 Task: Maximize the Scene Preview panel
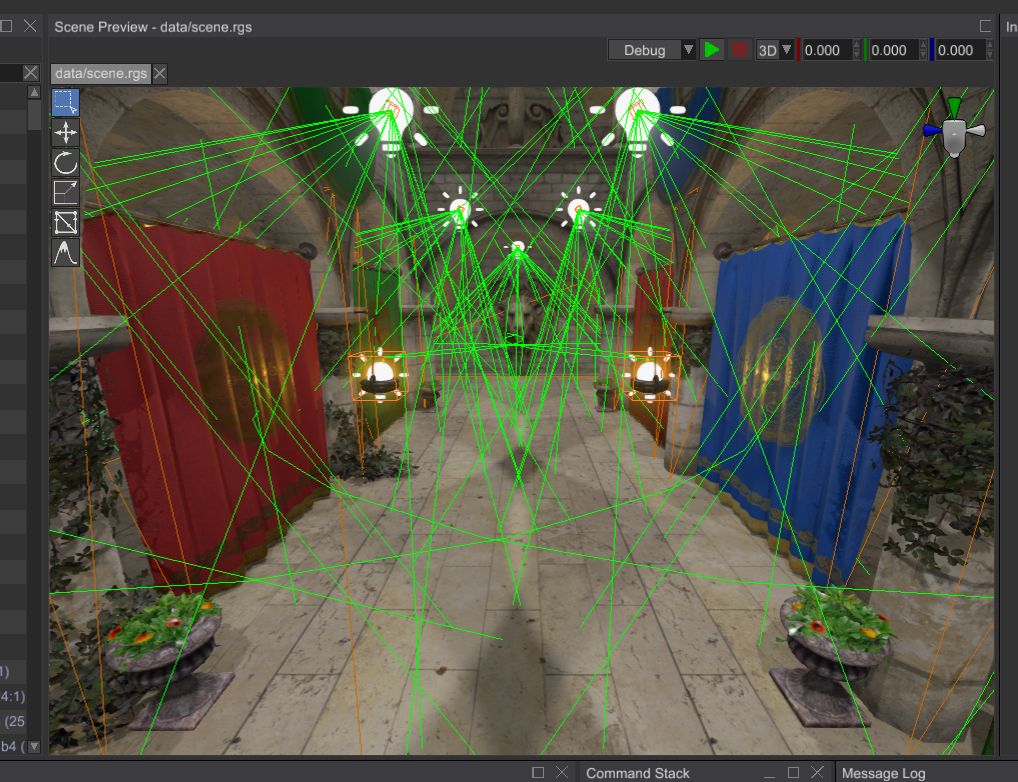click(985, 26)
